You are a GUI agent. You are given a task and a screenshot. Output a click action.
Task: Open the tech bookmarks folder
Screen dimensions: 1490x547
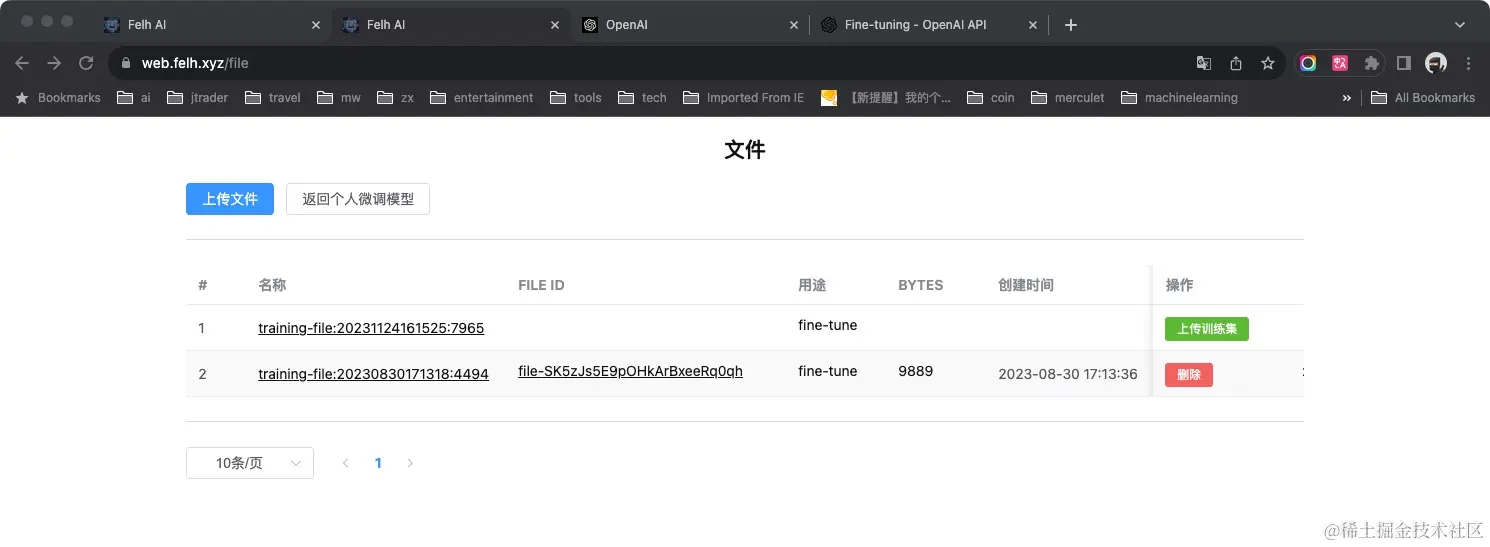(x=643, y=98)
